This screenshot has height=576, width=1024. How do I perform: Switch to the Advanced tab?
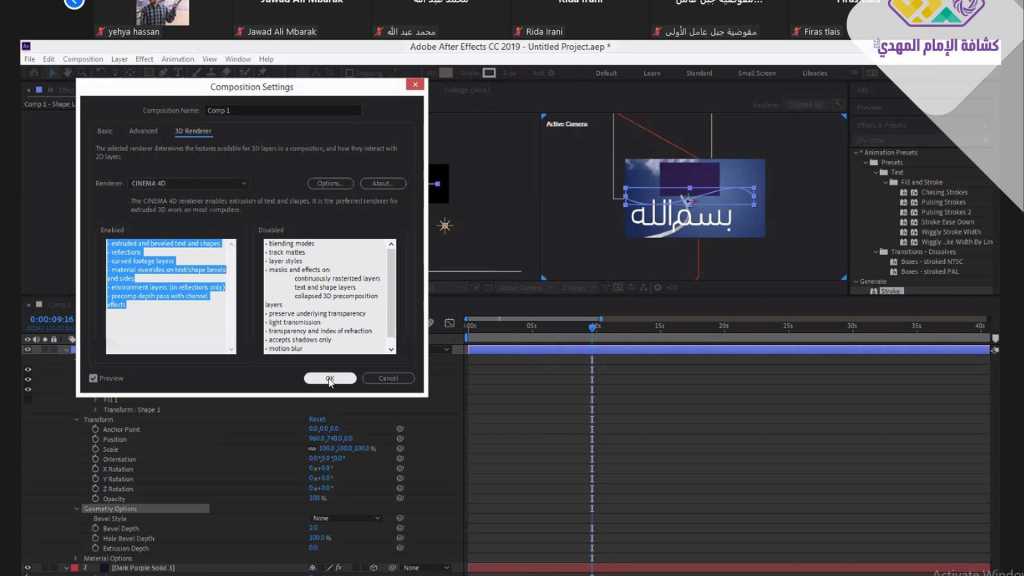click(143, 131)
